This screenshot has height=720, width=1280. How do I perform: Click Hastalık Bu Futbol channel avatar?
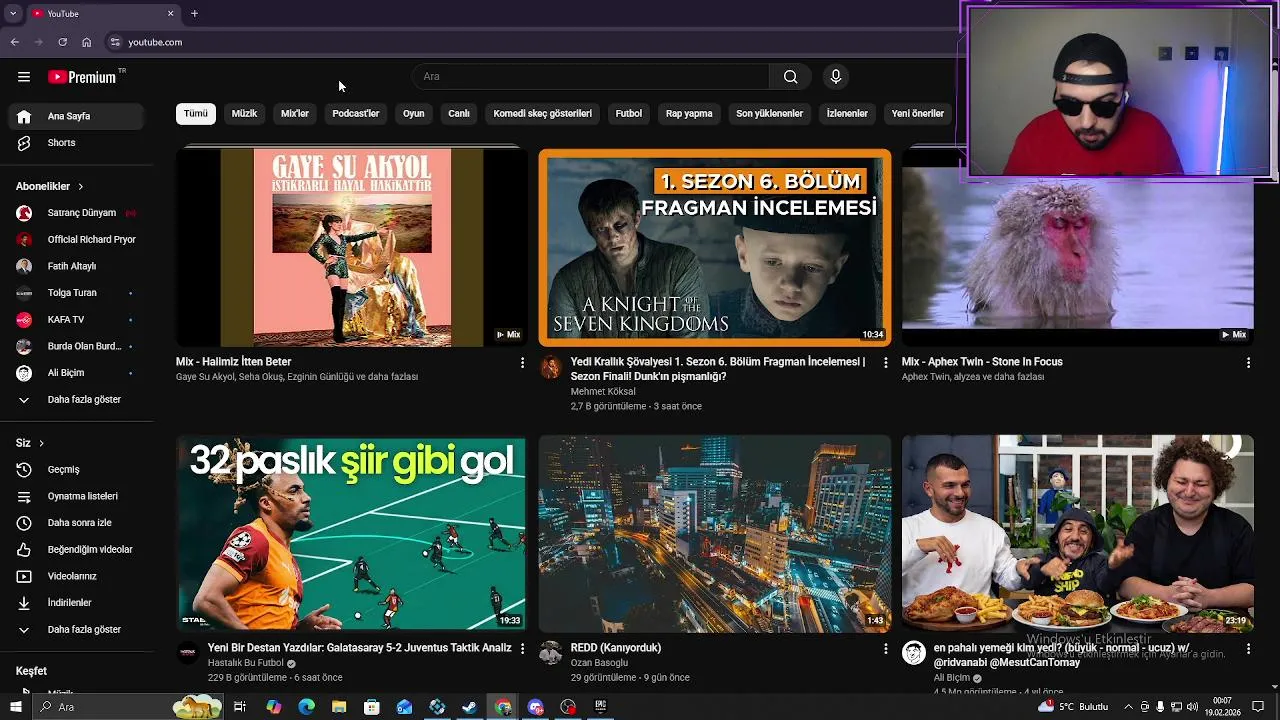point(188,653)
